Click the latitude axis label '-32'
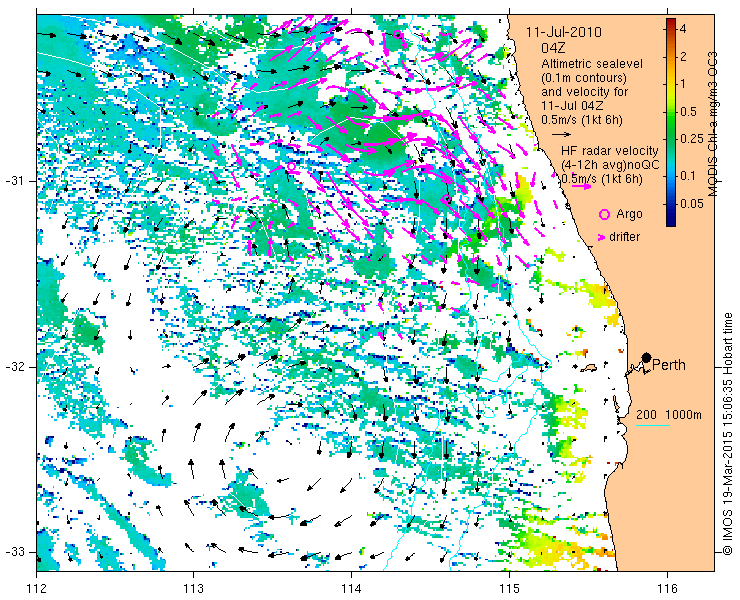 [14, 367]
